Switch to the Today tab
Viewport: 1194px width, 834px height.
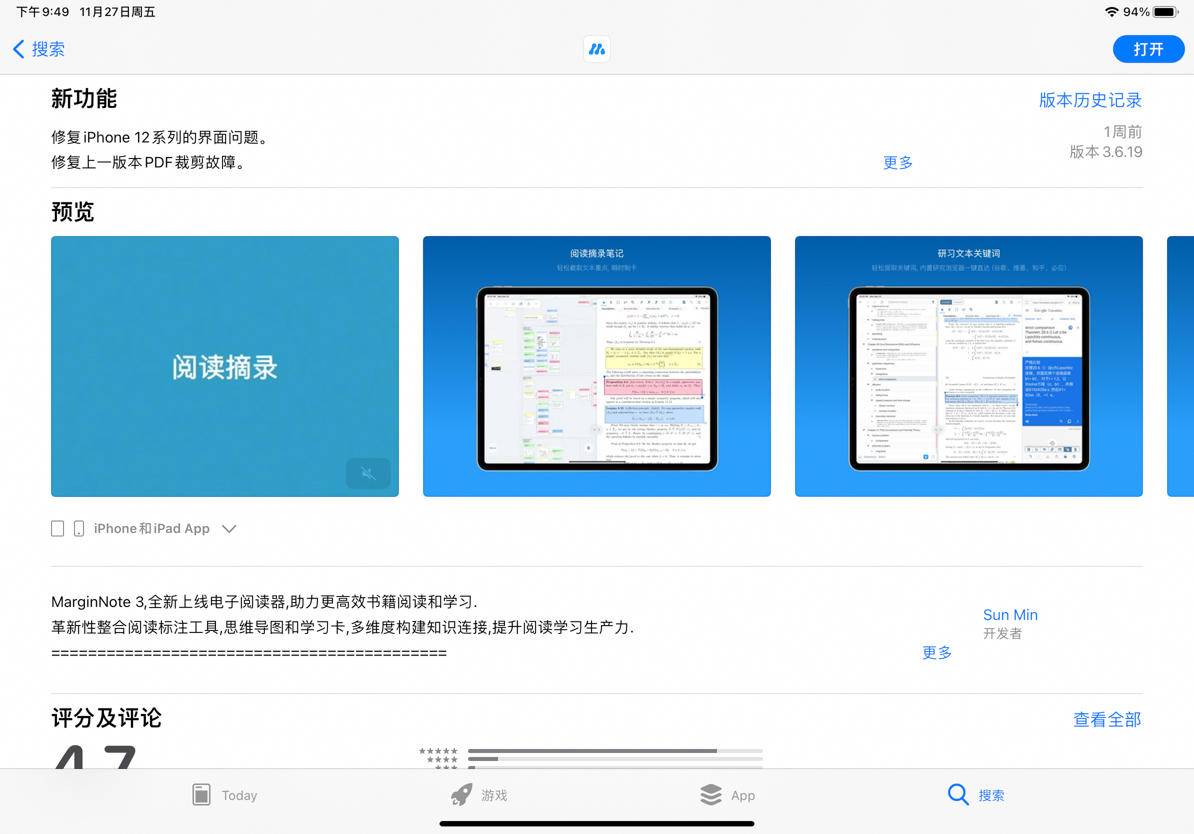pyautogui.click(x=225, y=795)
